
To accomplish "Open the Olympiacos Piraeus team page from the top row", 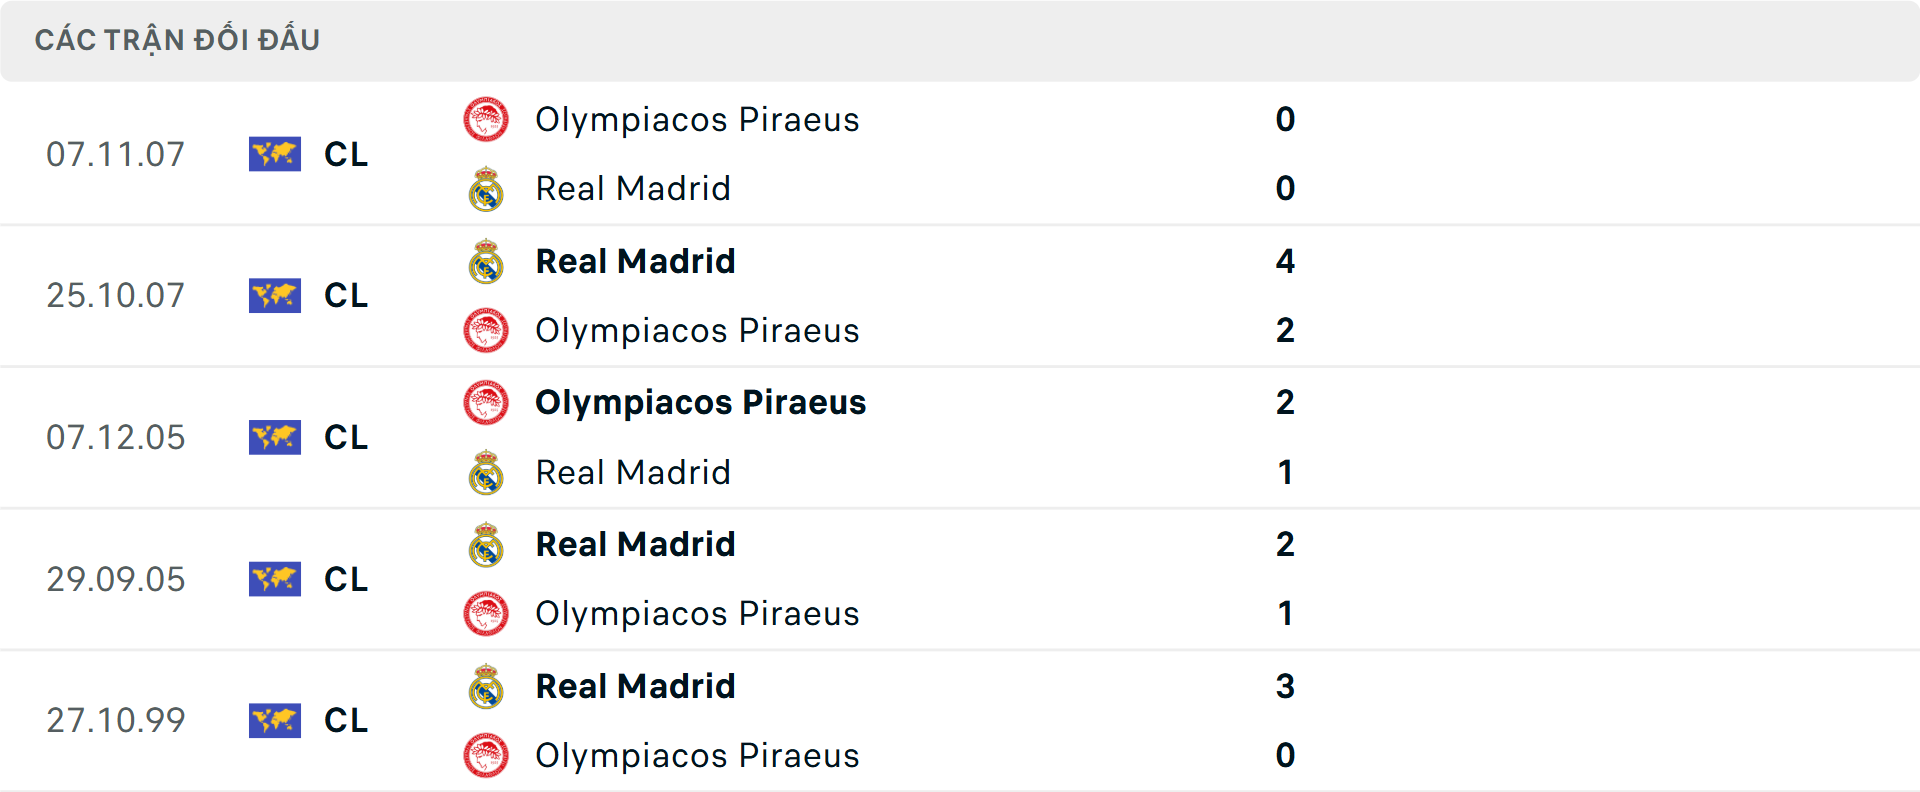I will (697, 119).
